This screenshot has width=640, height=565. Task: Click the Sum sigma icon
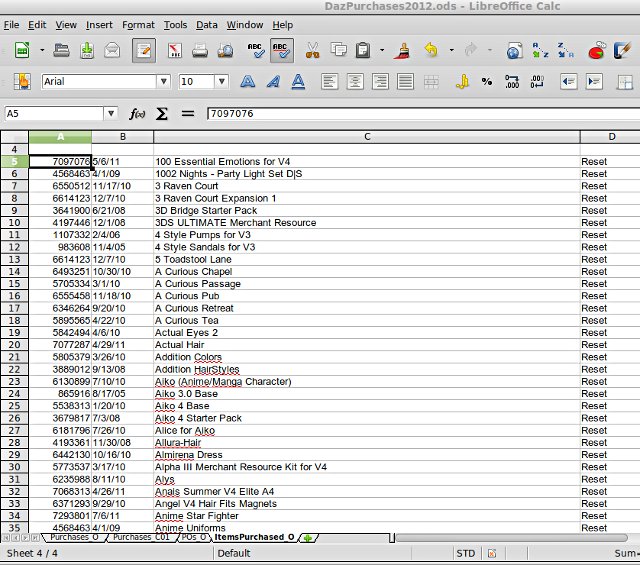[x=162, y=114]
